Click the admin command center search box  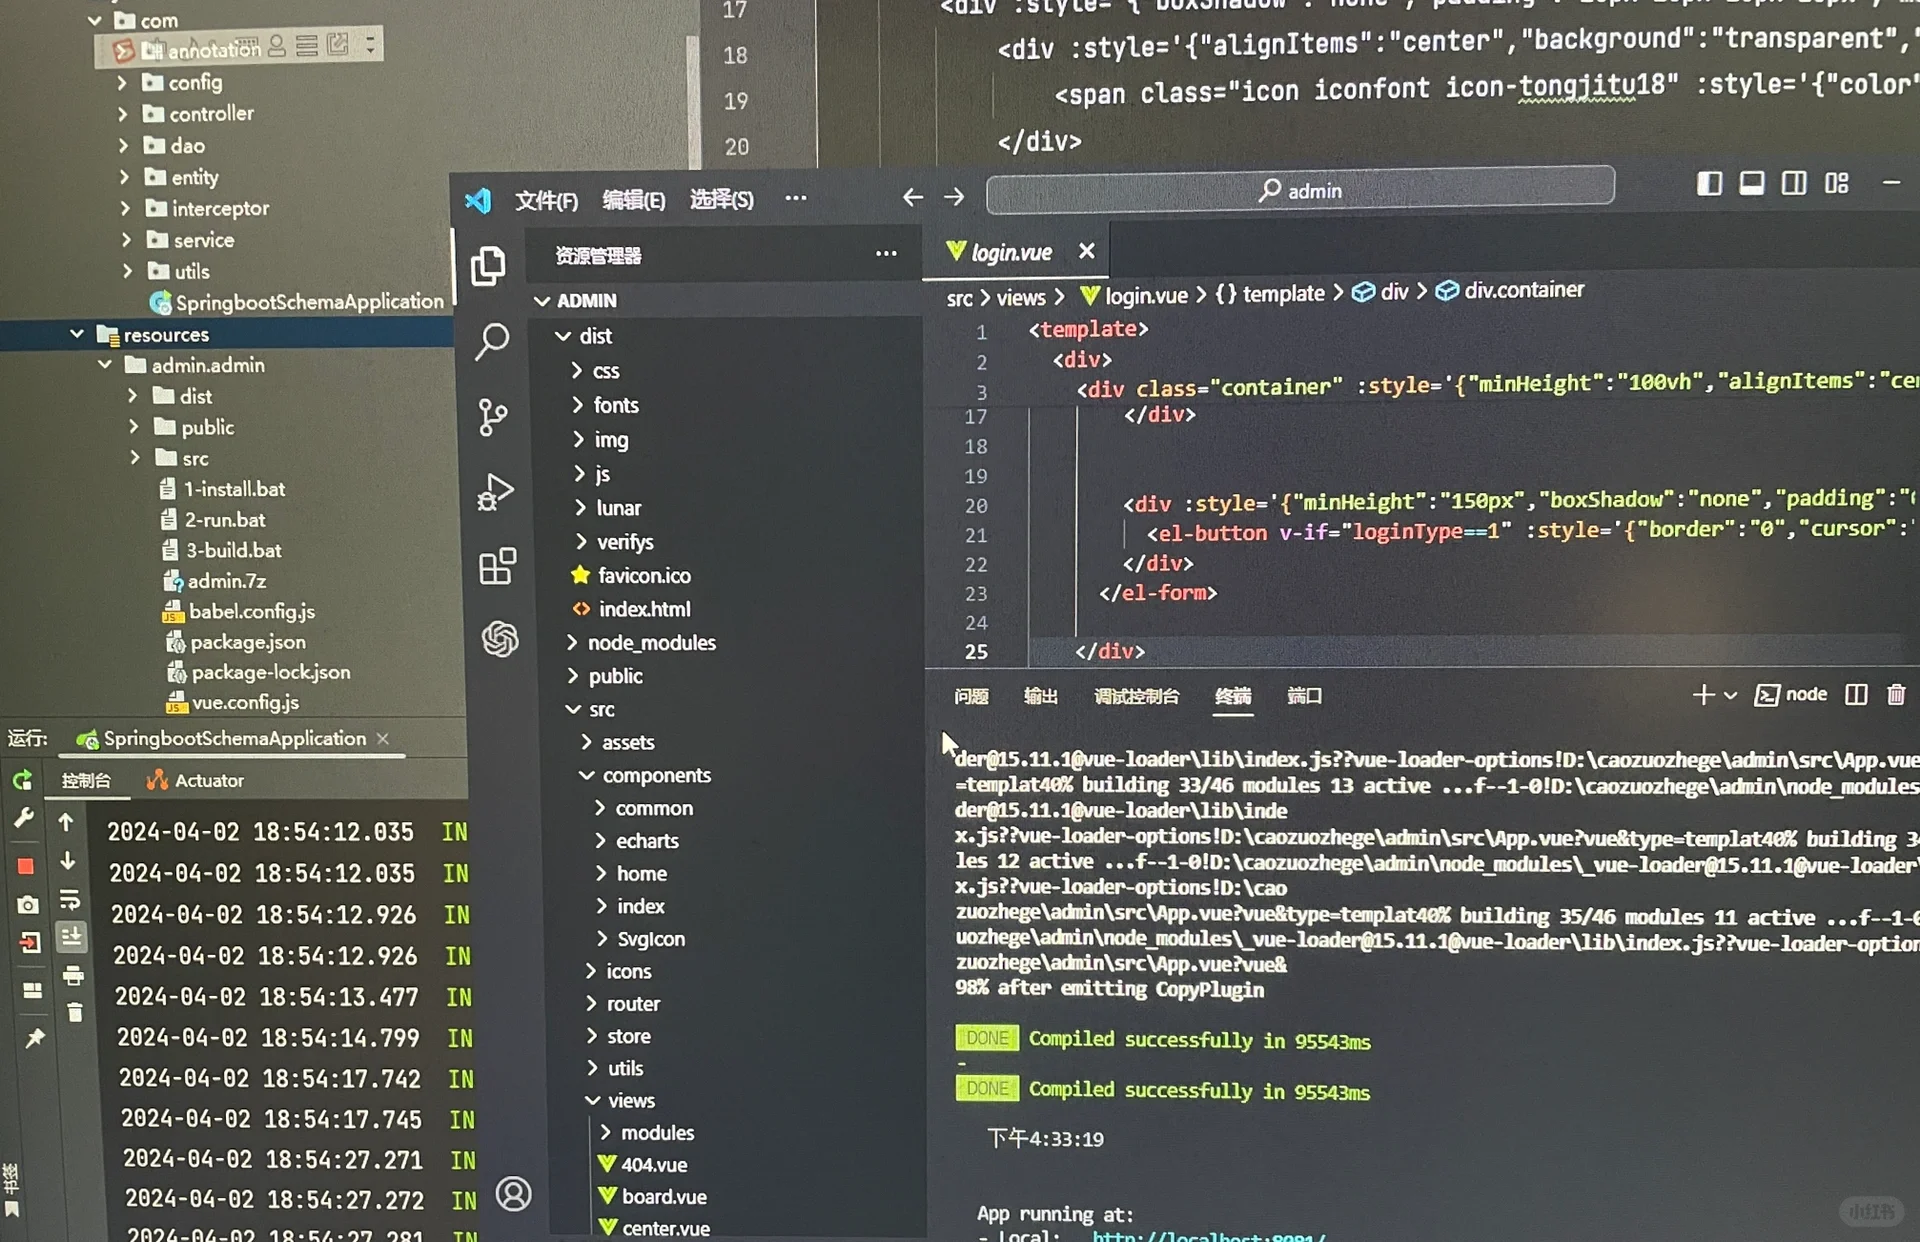[1300, 190]
